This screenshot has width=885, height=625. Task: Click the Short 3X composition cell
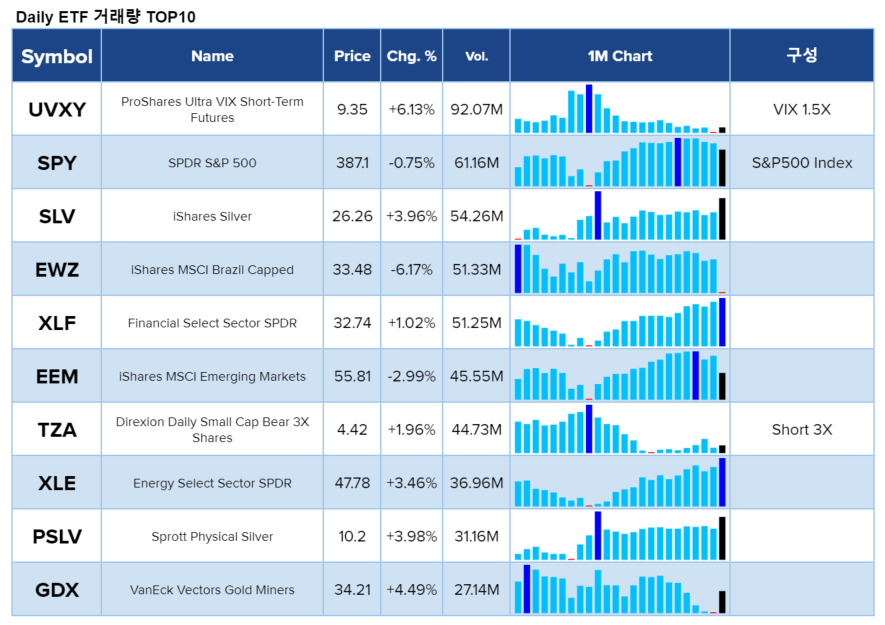point(802,430)
